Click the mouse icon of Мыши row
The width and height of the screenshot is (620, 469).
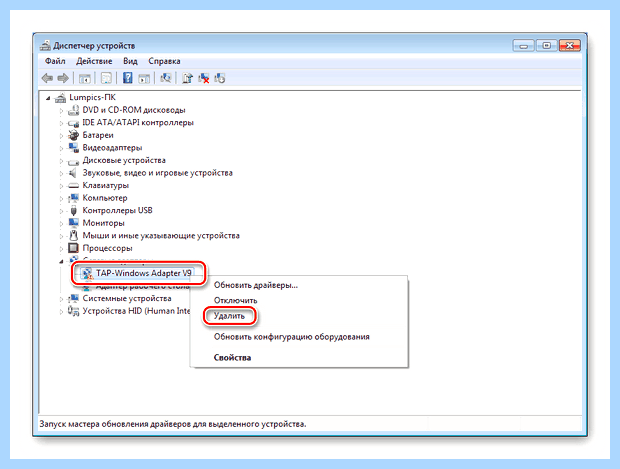pyautogui.click(x=74, y=235)
